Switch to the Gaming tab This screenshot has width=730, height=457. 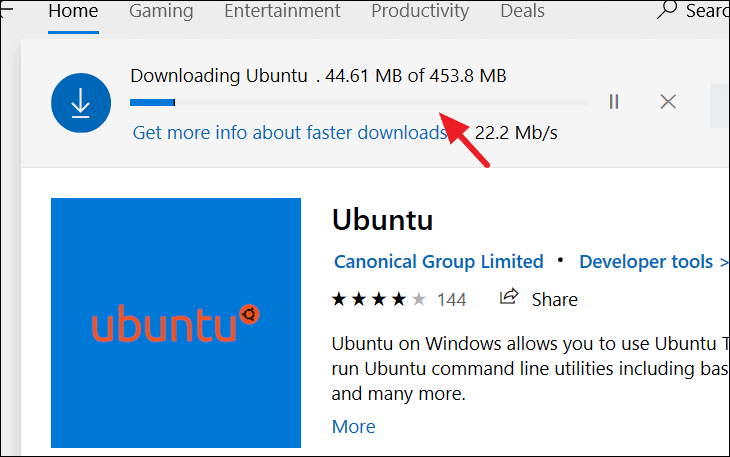point(161,11)
